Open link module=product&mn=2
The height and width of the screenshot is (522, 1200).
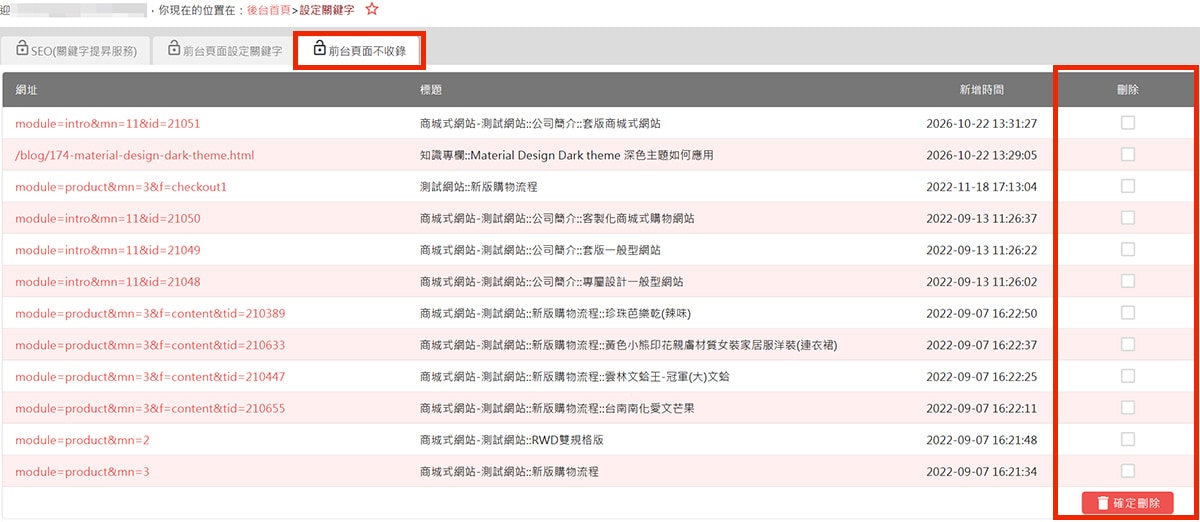[x=83, y=440]
